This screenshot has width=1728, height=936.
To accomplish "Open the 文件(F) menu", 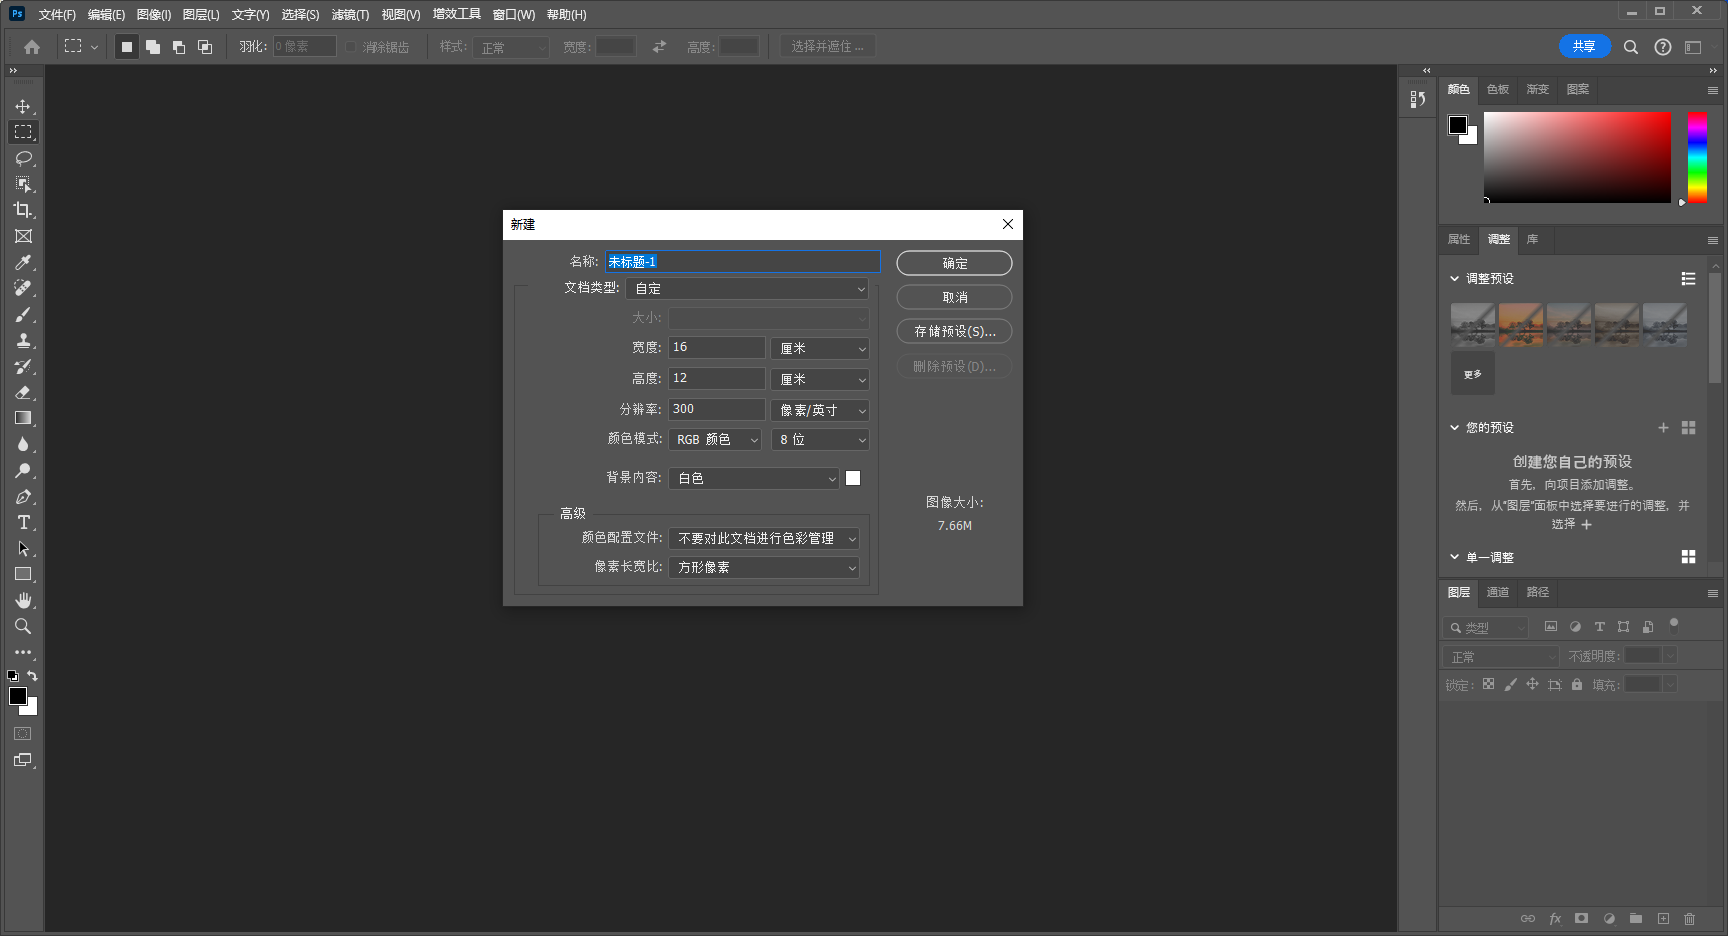I will tap(57, 15).
